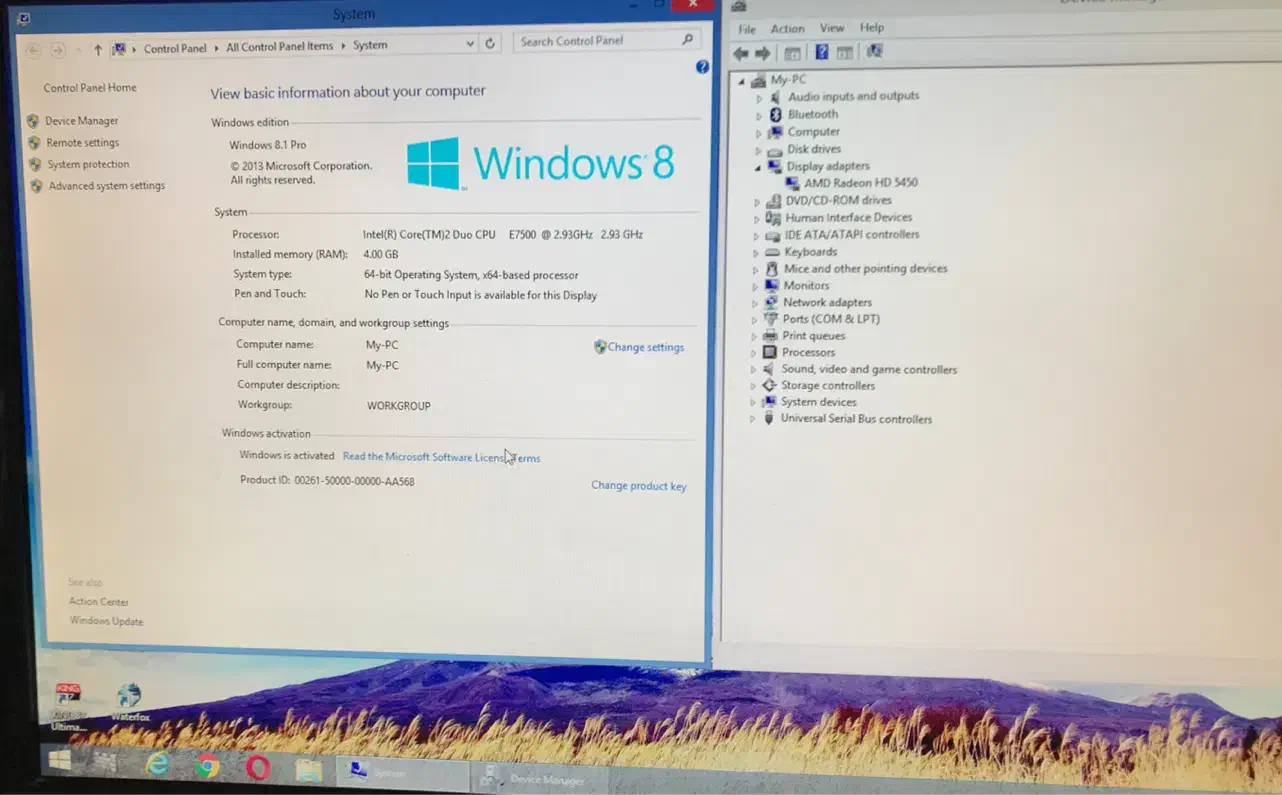Click the All Control Panel Items breadcrumb
Screen dimensions: 1282x795
(279, 47)
